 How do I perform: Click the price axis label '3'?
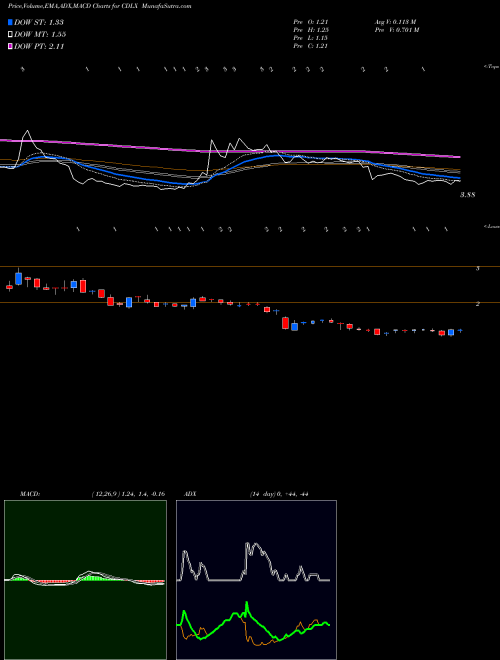click(477, 268)
